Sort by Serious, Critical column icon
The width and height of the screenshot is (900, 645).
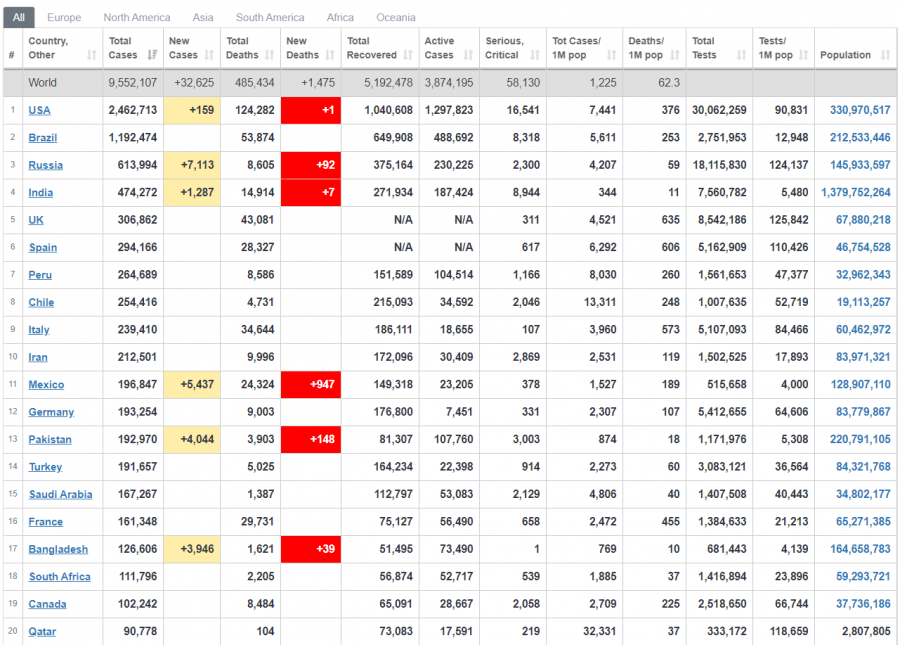coord(533,55)
